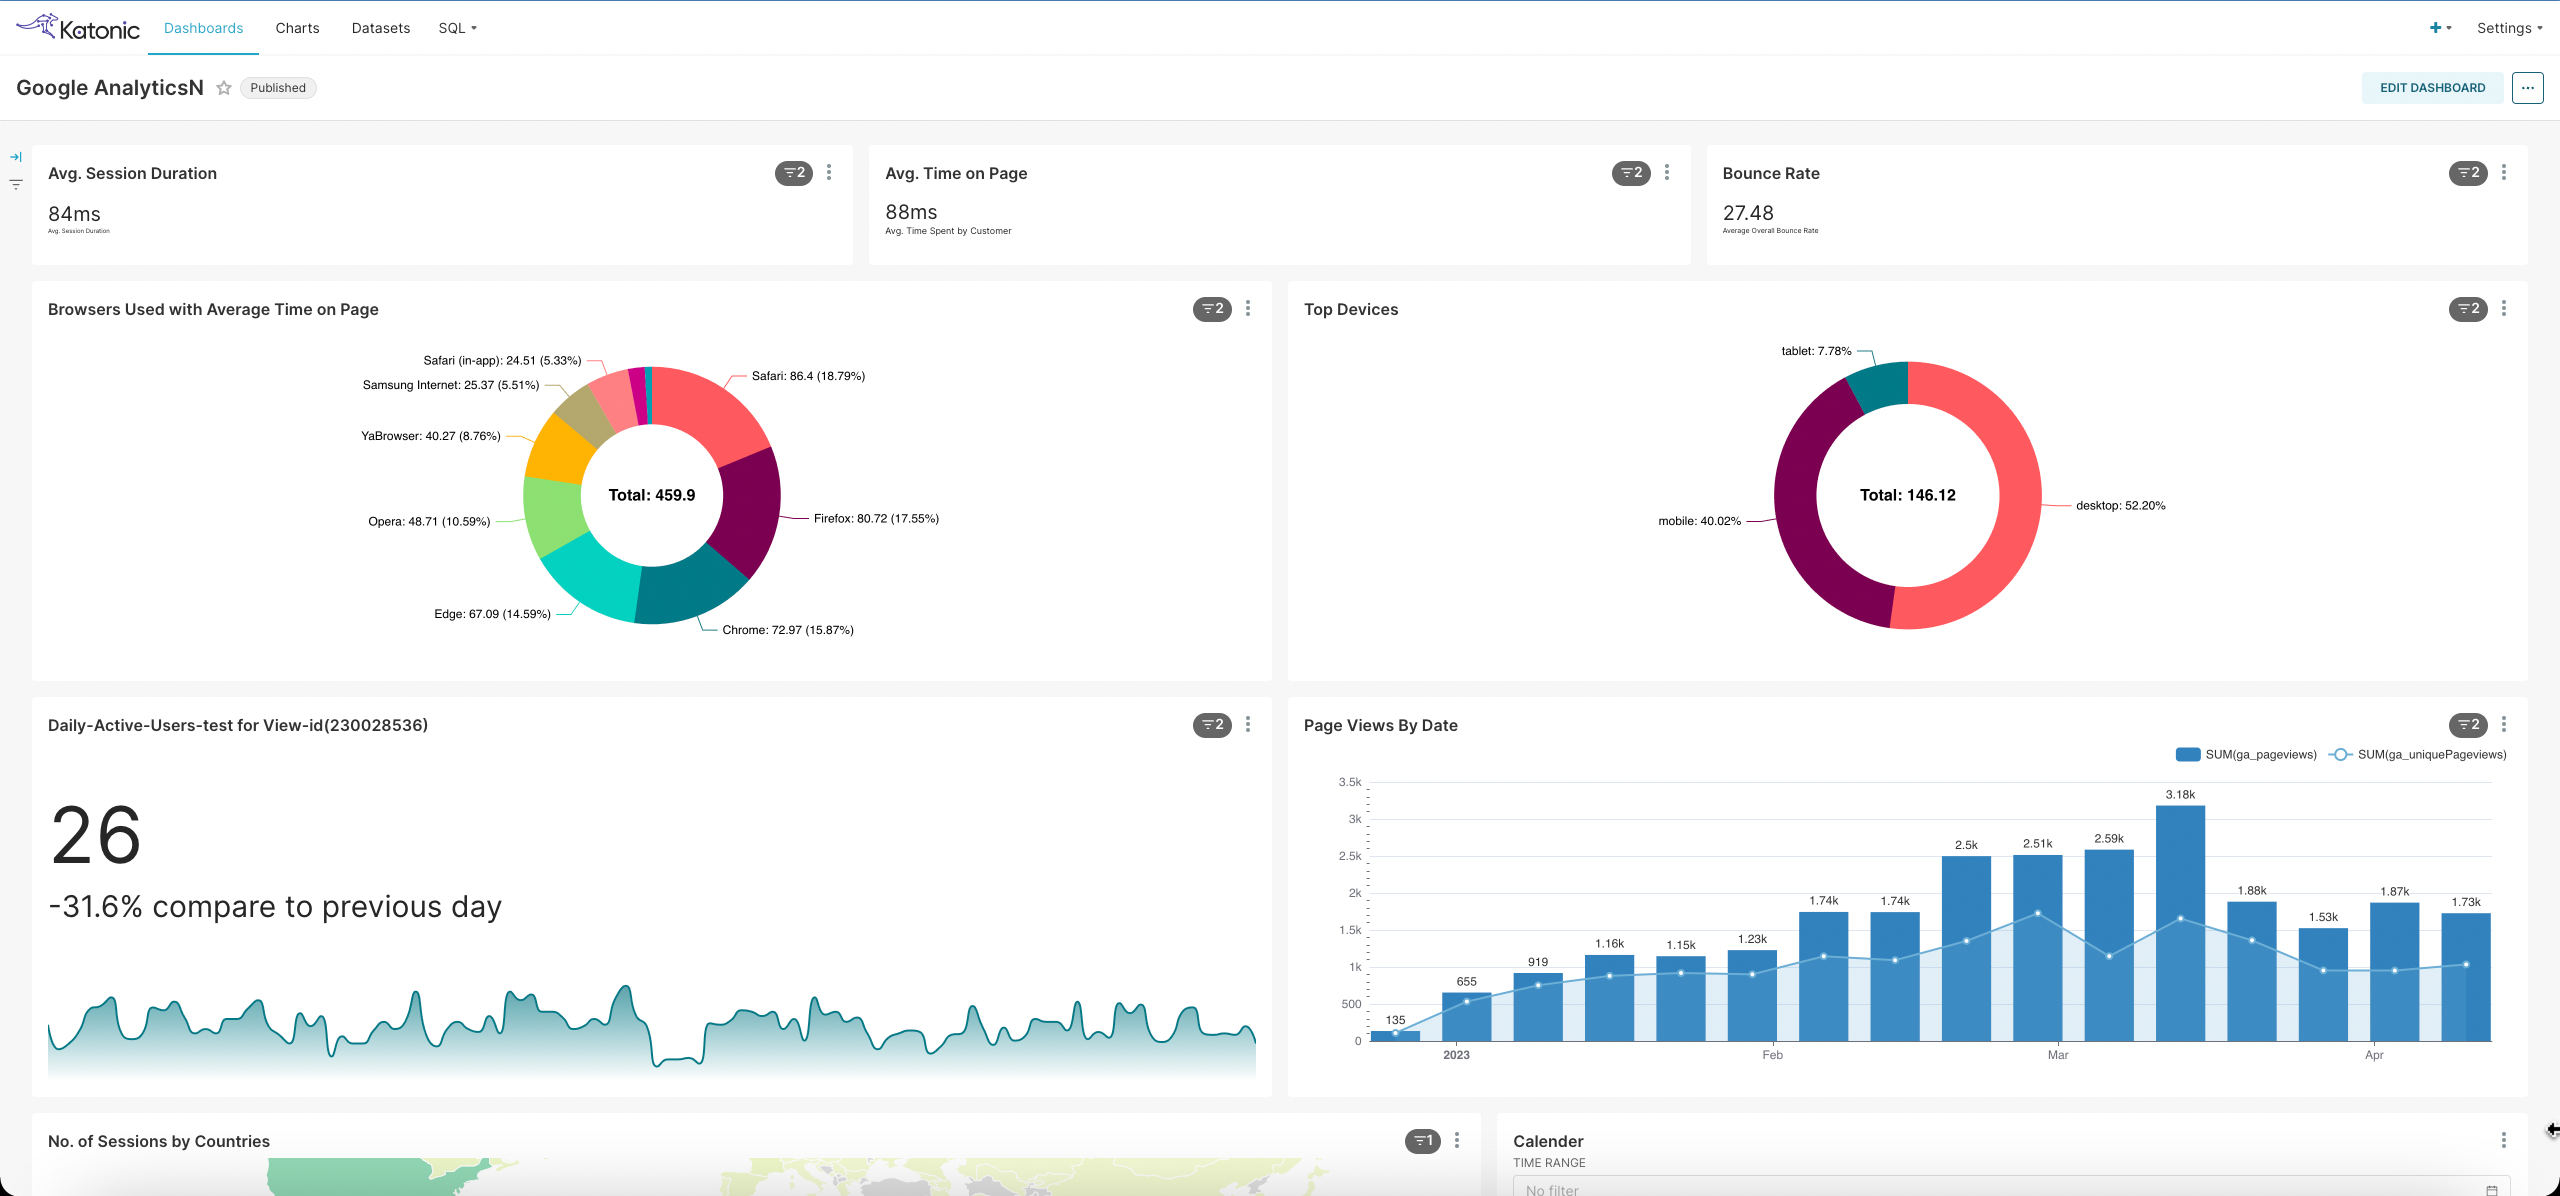Click the turquoise Edge pie slice
The height and width of the screenshot is (1196, 2560).
point(594,577)
